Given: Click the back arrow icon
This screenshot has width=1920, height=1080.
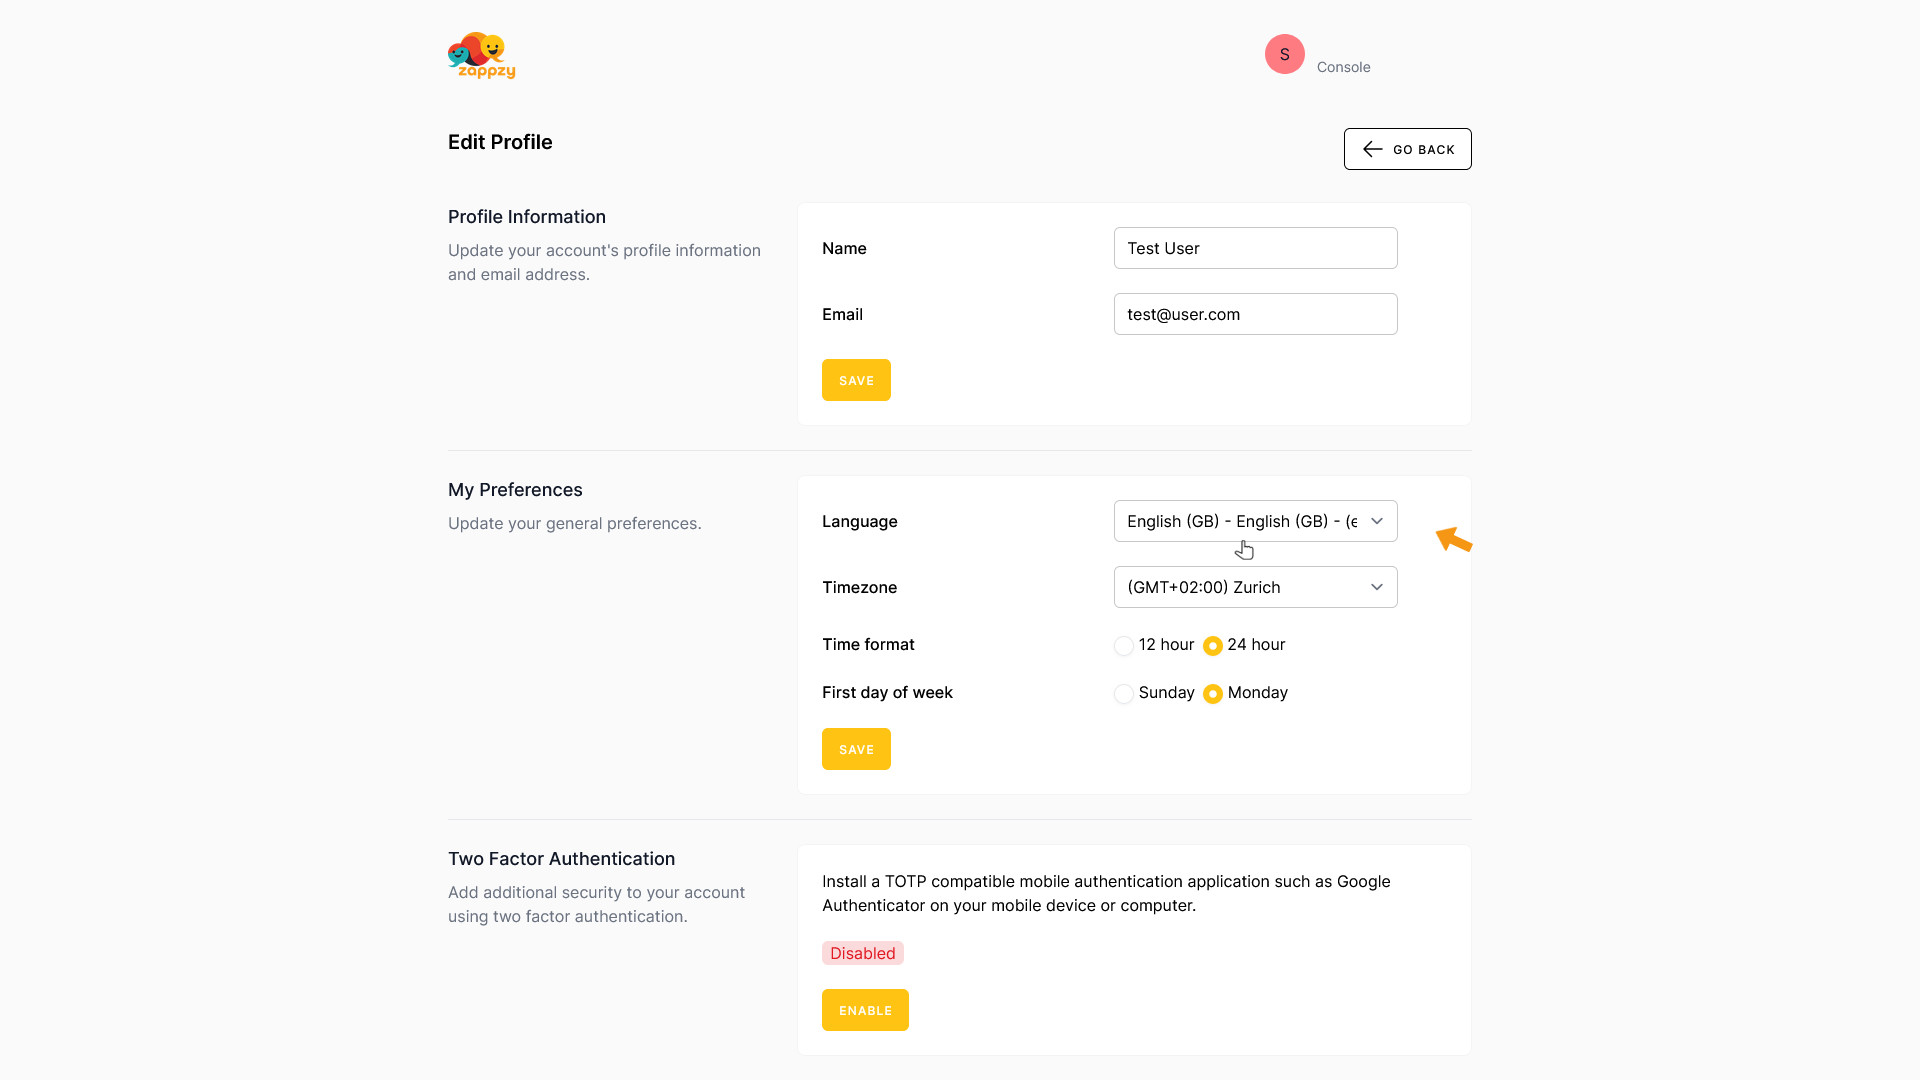Looking at the screenshot, I should (x=1372, y=149).
